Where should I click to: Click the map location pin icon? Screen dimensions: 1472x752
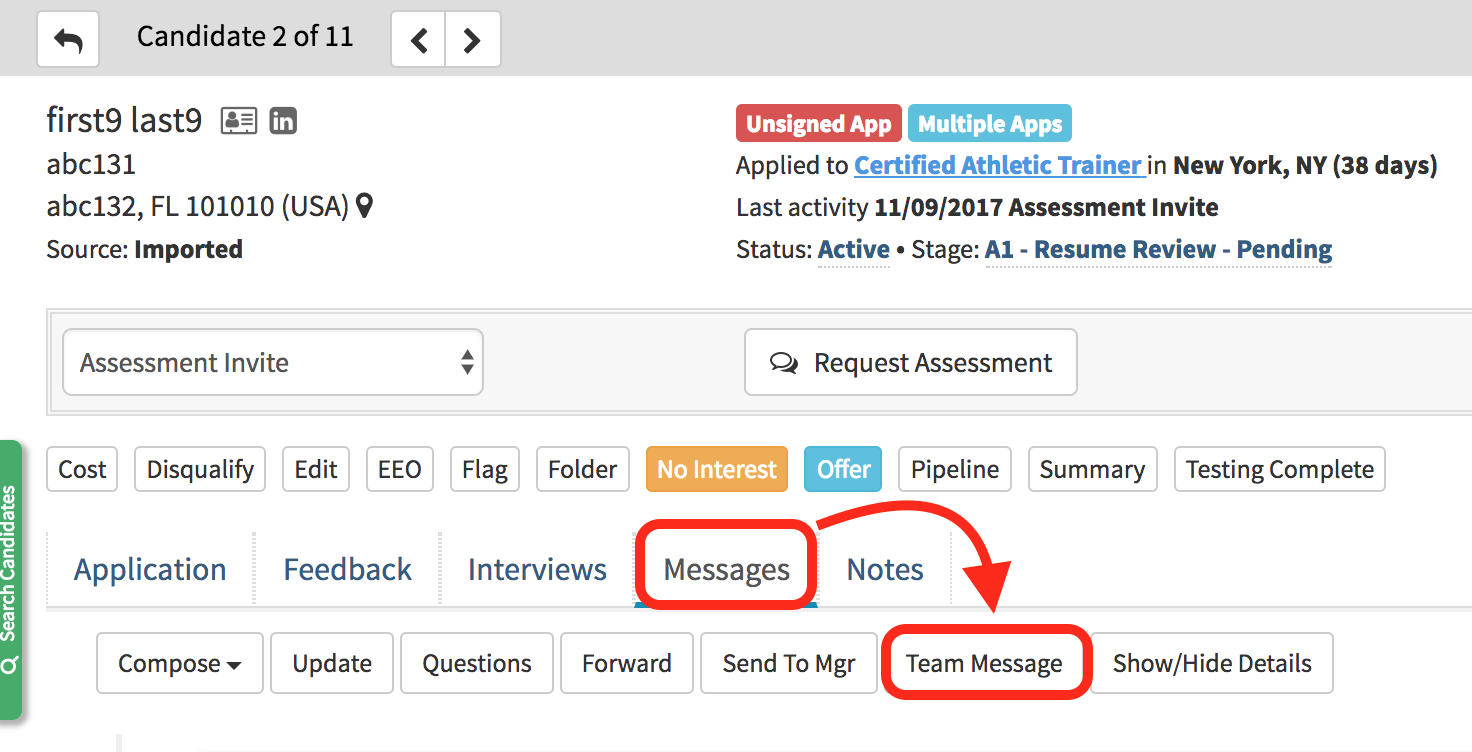coord(365,207)
